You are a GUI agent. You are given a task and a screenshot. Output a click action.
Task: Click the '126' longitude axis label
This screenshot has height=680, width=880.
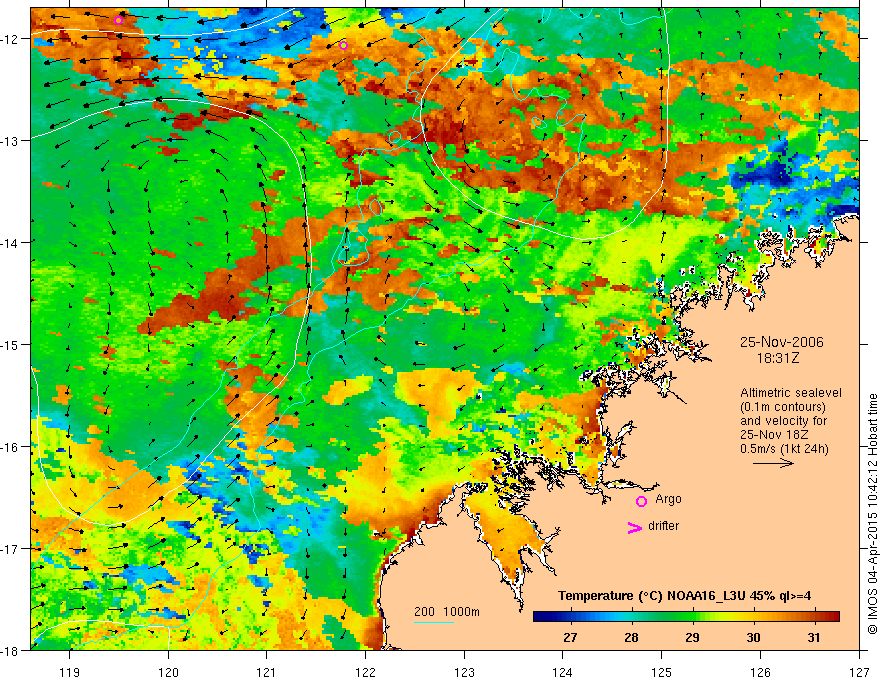pyautogui.click(x=760, y=672)
